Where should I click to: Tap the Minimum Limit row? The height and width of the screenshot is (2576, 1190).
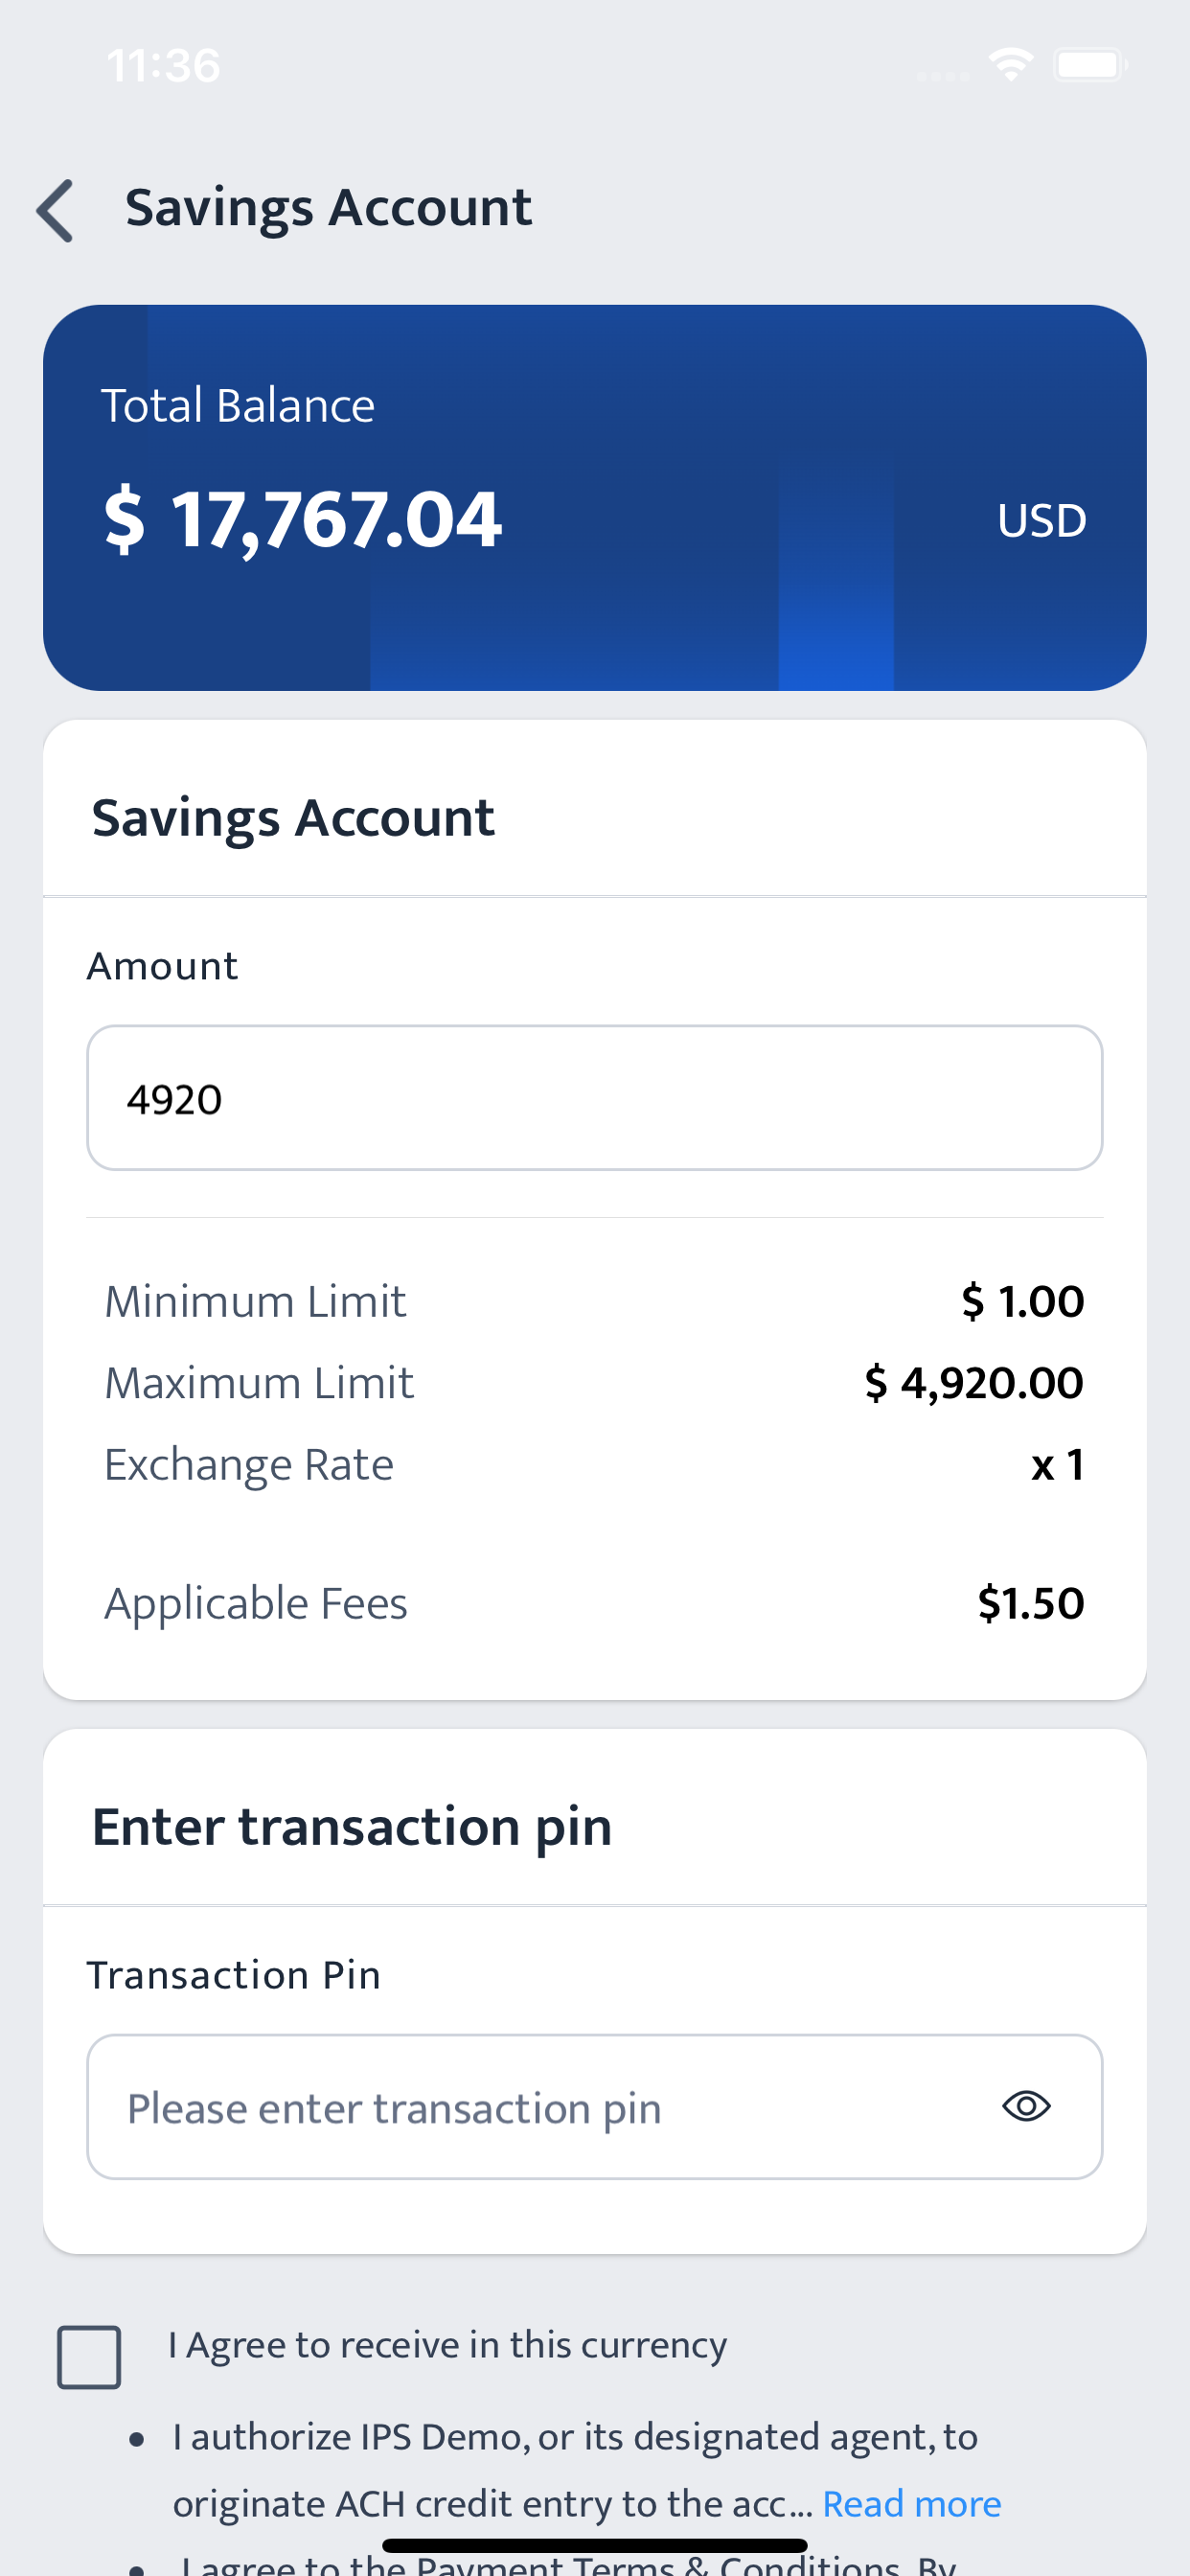[x=595, y=1302]
